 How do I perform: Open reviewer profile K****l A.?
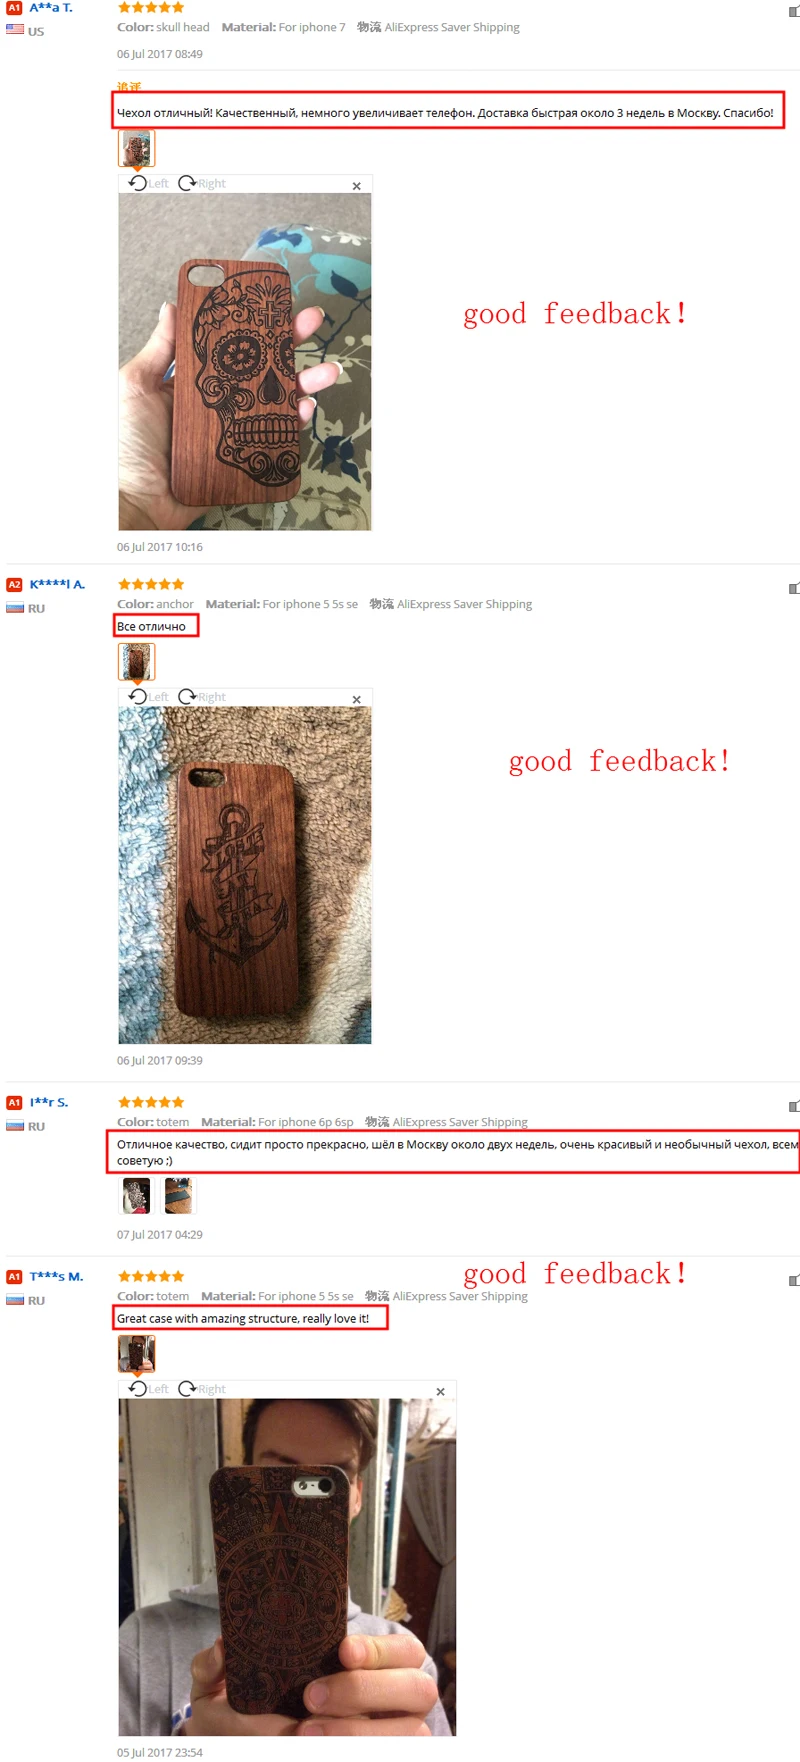pyautogui.click(x=57, y=584)
